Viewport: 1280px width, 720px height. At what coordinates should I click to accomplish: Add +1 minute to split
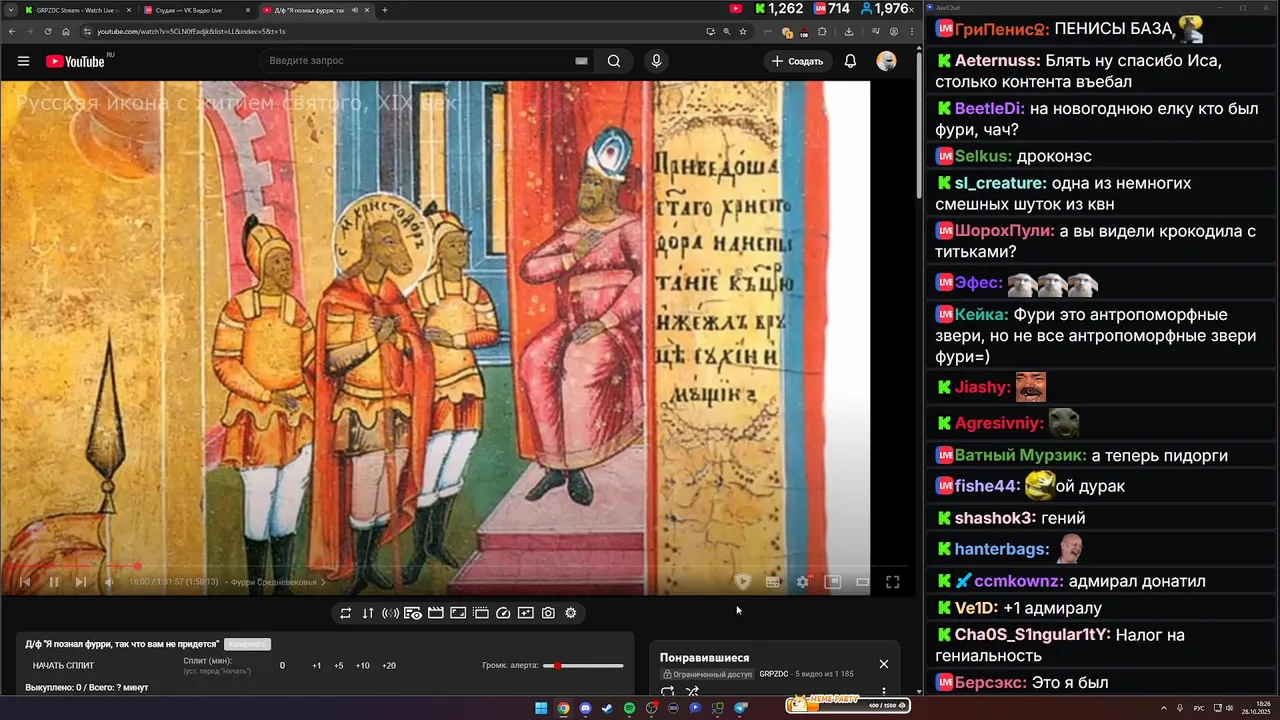click(x=316, y=665)
